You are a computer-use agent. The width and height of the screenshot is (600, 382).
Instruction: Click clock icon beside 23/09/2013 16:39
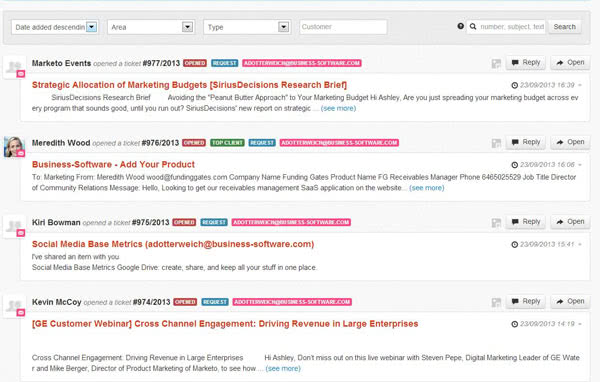515,85
